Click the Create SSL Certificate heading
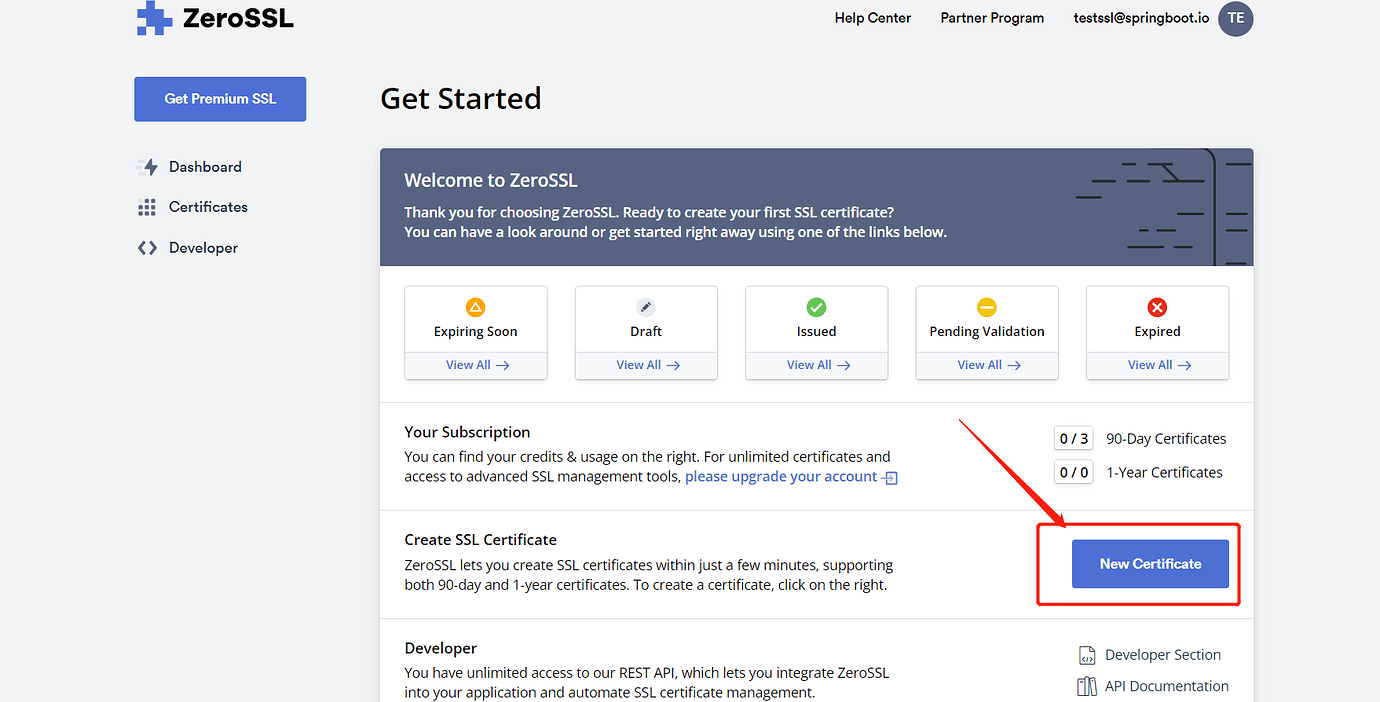 [x=480, y=540]
